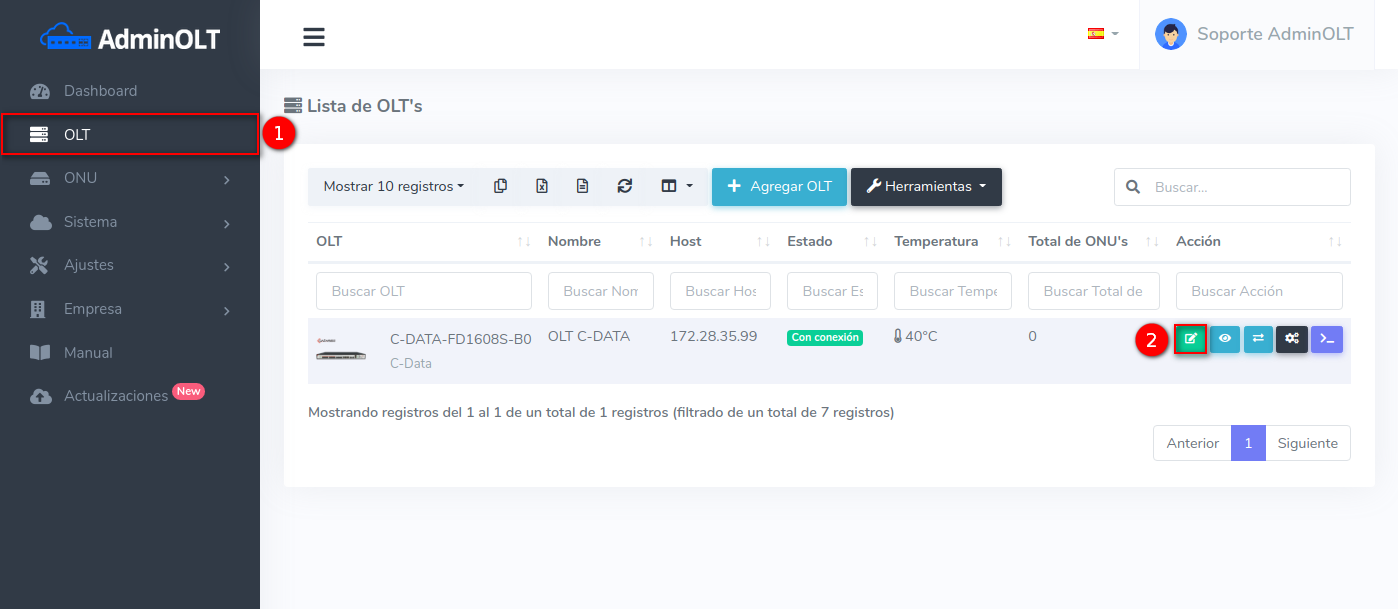Export the table with the Excel icon
The height and width of the screenshot is (609, 1398).
pyautogui.click(x=542, y=186)
